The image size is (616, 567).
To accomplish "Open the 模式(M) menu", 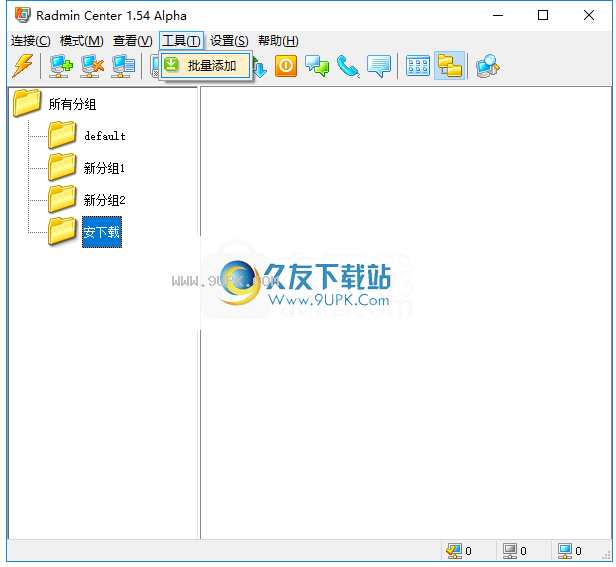I will (x=82, y=40).
